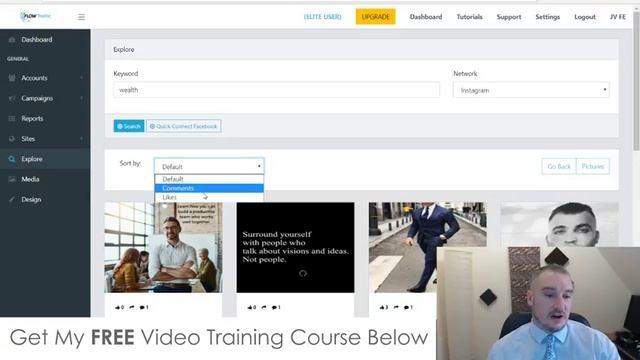This screenshot has height=360, width=640.
Task: Click the Design pencil icon
Action: (12, 200)
